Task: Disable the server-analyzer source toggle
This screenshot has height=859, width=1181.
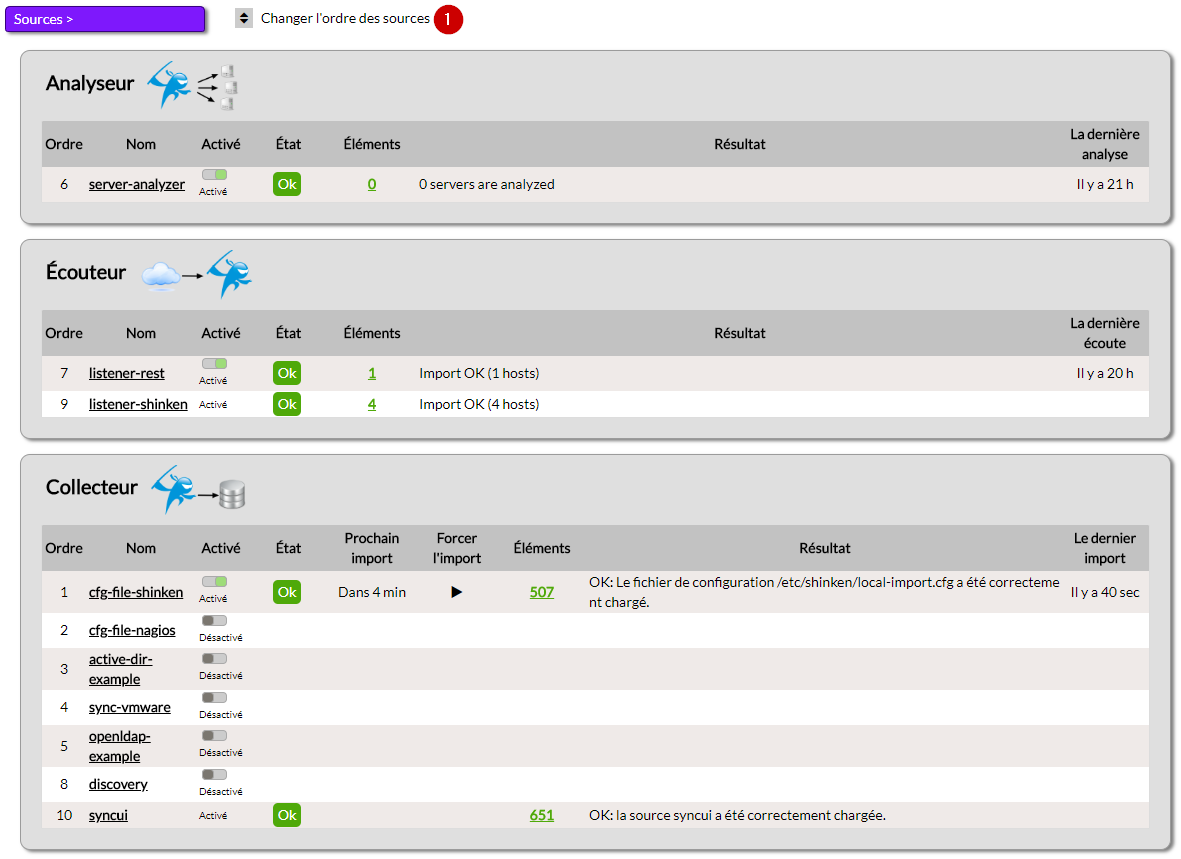Action: coord(214,175)
